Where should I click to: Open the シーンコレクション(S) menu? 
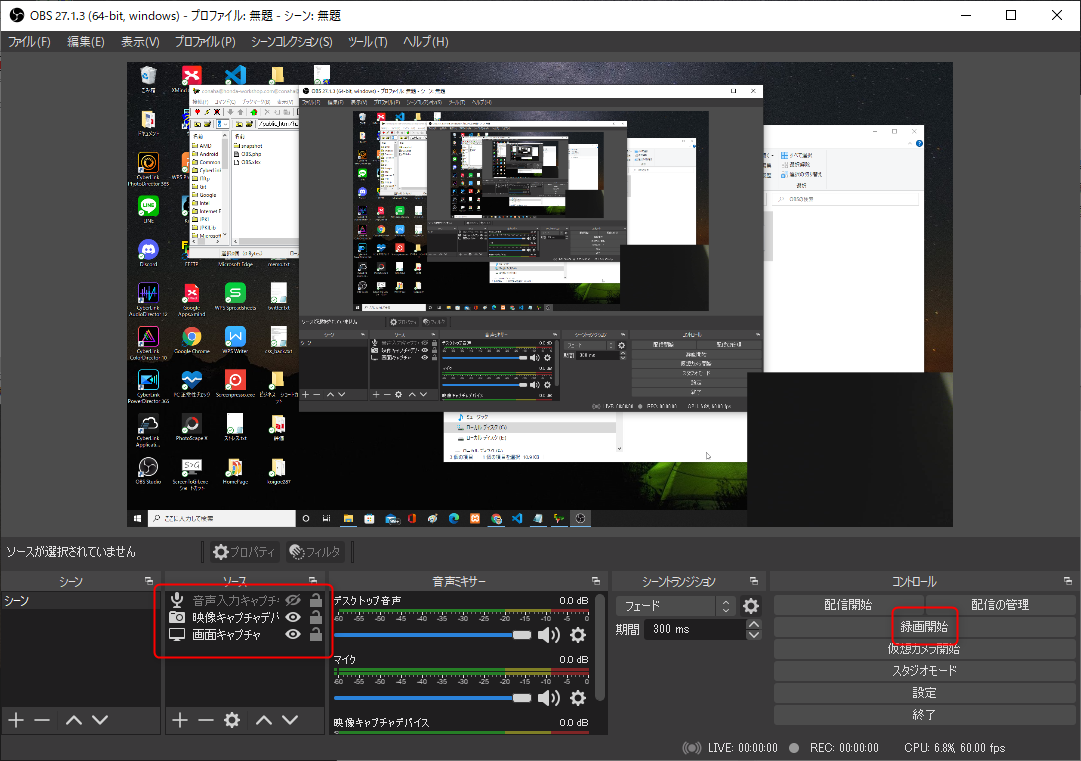292,41
